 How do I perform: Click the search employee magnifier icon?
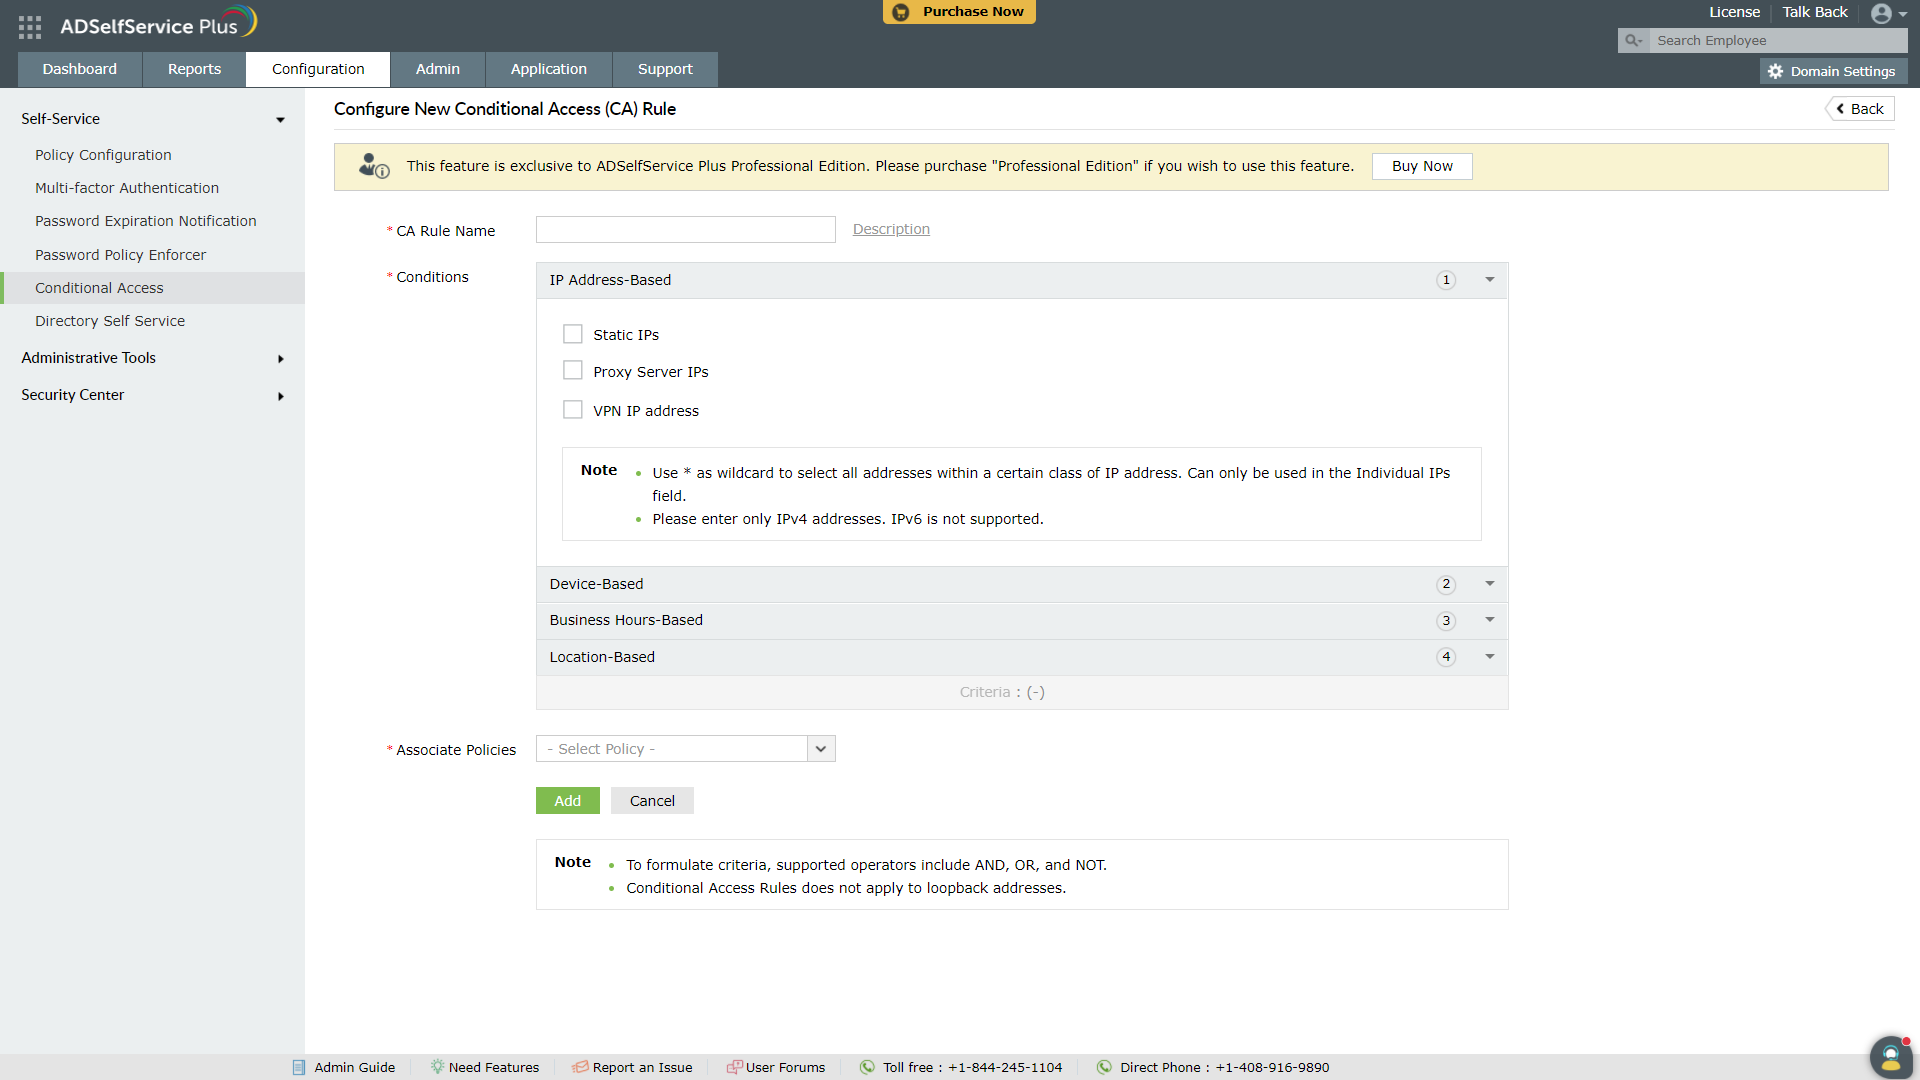coord(1633,41)
